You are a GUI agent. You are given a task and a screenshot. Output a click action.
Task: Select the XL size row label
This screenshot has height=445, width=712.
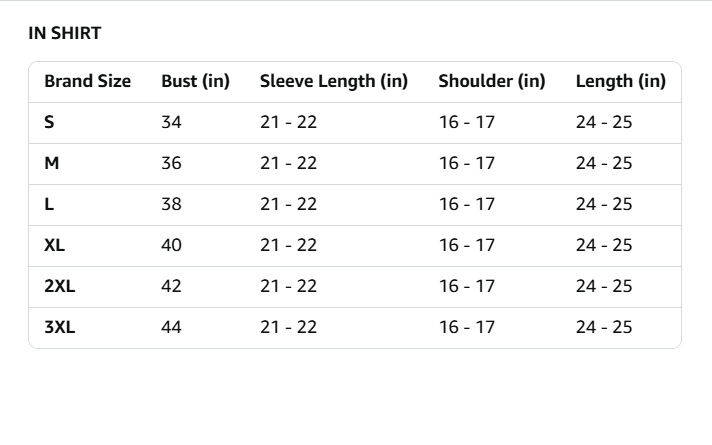(x=54, y=245)
